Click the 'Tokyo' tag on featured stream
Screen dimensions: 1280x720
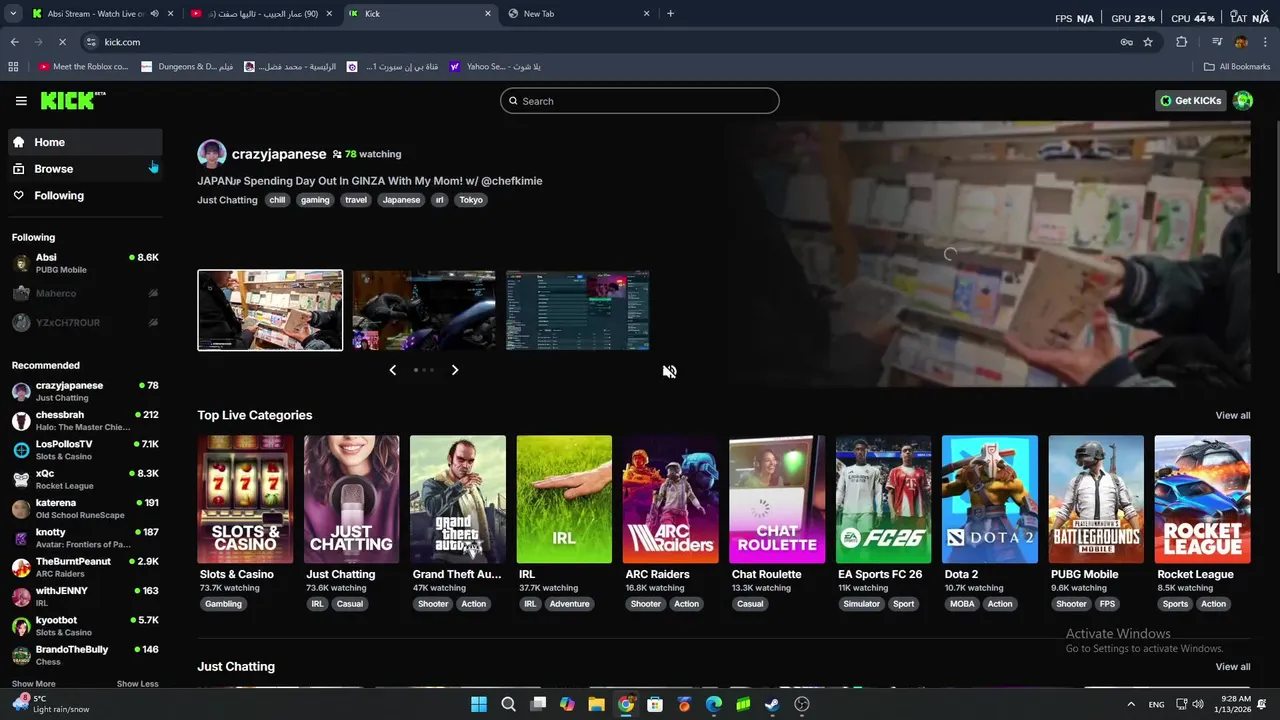[471, 200]
